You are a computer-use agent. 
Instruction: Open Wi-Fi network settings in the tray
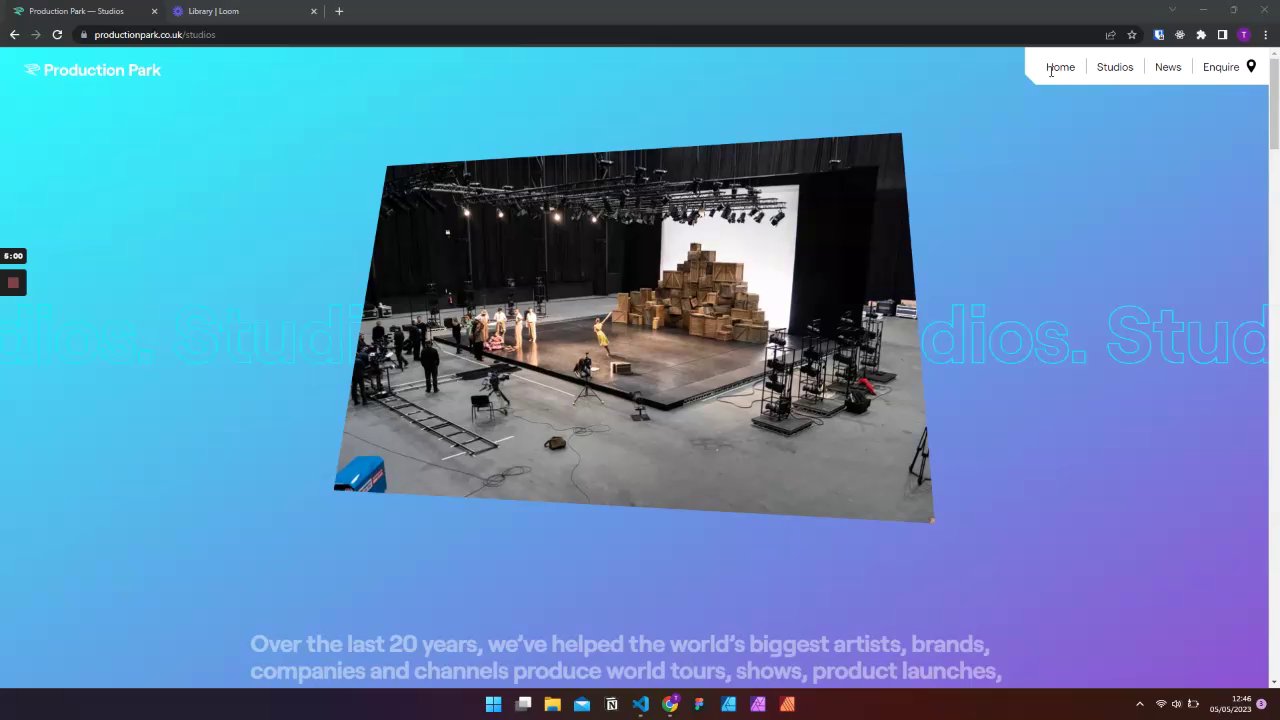1161,704
